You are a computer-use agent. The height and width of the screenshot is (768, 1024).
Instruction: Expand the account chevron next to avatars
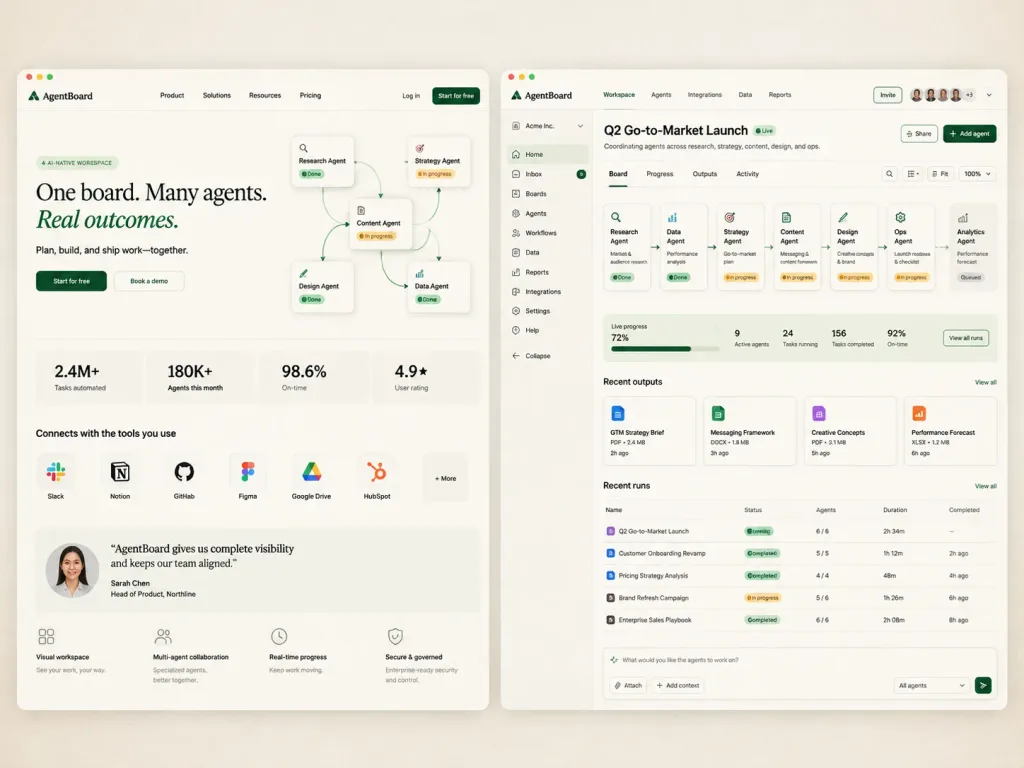coord(989,95)
